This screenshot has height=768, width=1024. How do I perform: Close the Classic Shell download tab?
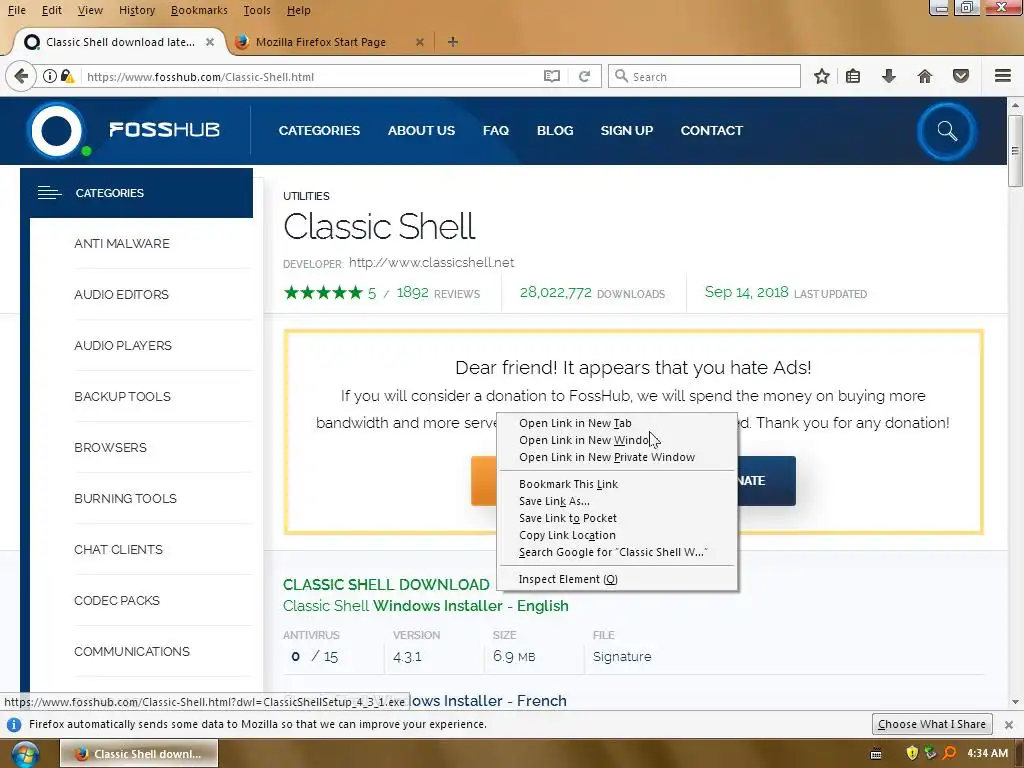210,42
